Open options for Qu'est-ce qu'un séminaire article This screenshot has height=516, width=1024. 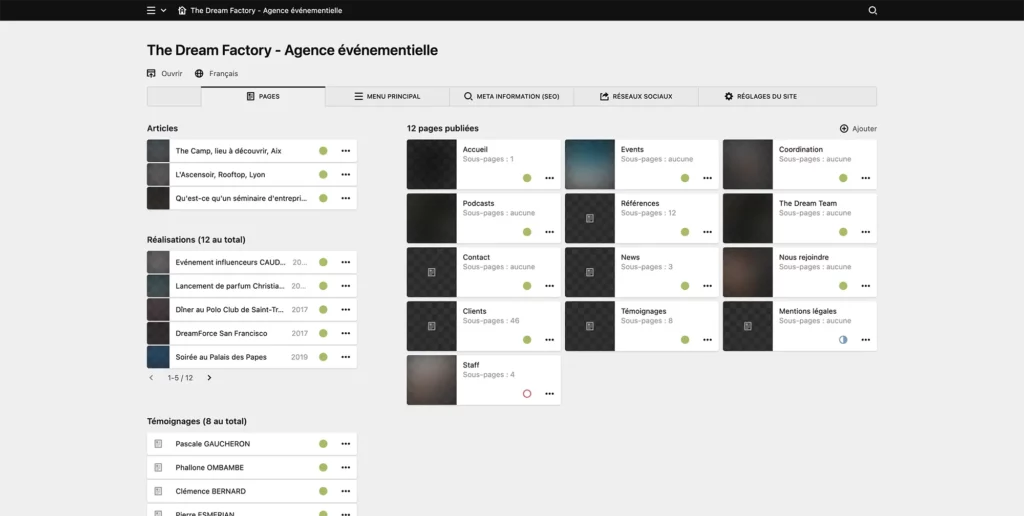(x=345, y=198)
